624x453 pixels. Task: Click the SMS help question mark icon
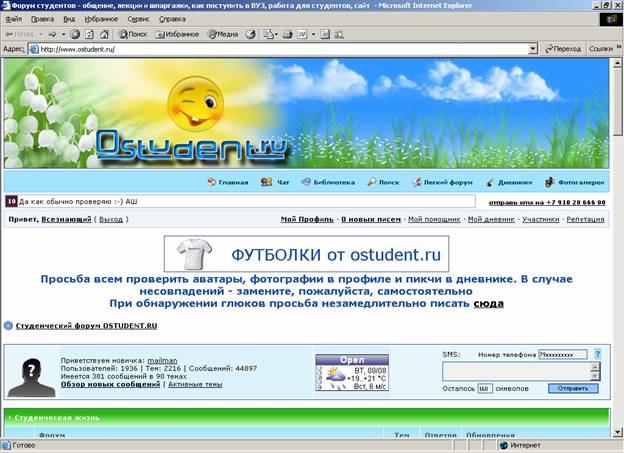[597, 353]
